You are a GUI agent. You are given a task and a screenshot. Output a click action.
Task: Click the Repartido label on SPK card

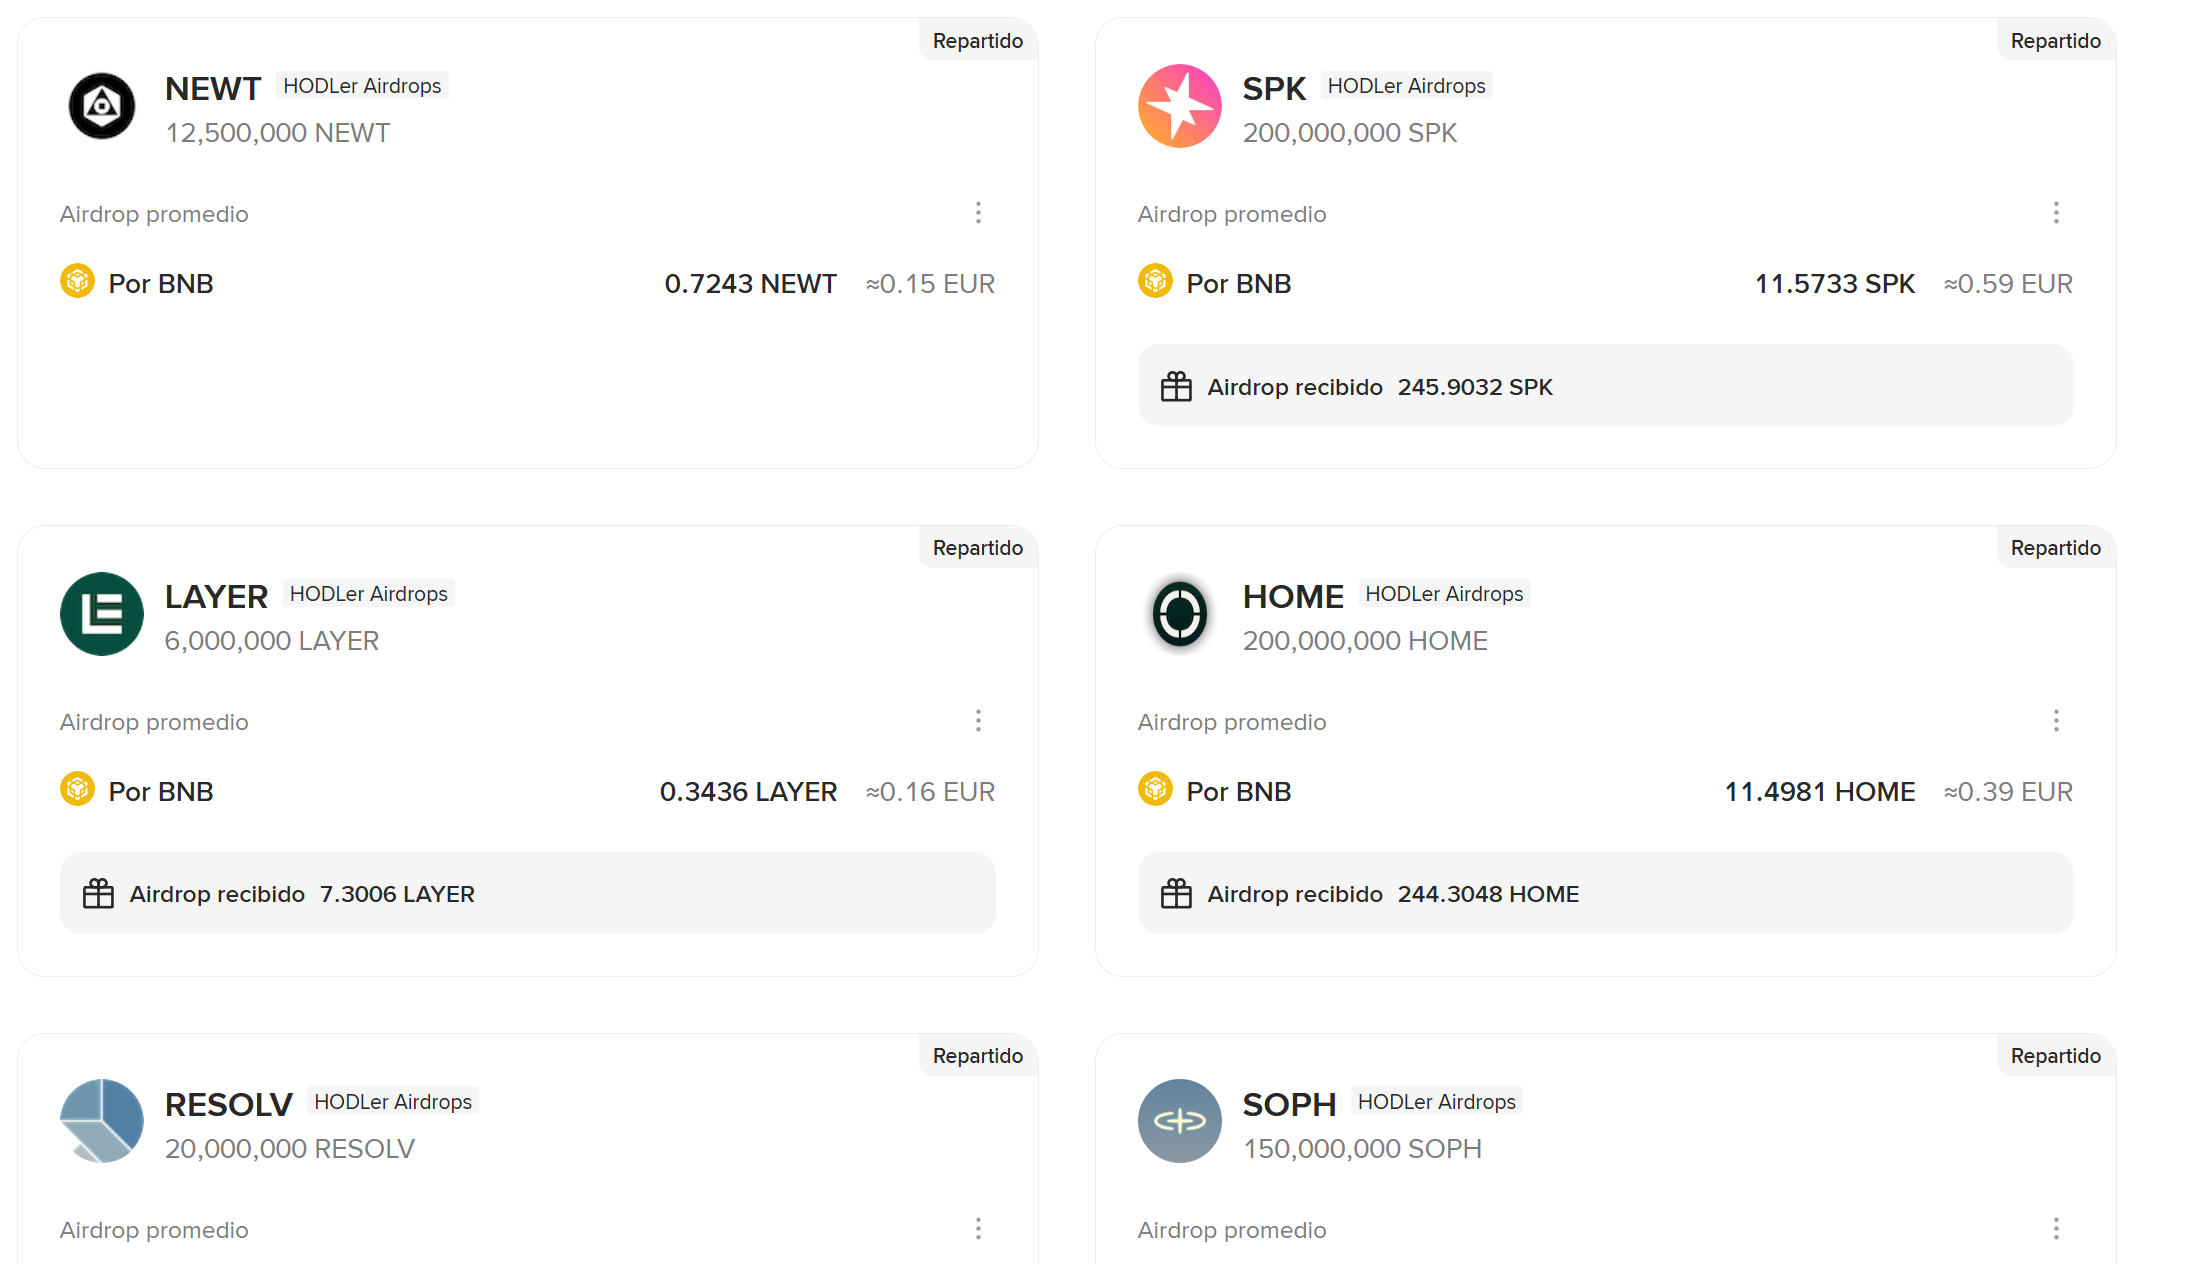(x=2055, y=41)
